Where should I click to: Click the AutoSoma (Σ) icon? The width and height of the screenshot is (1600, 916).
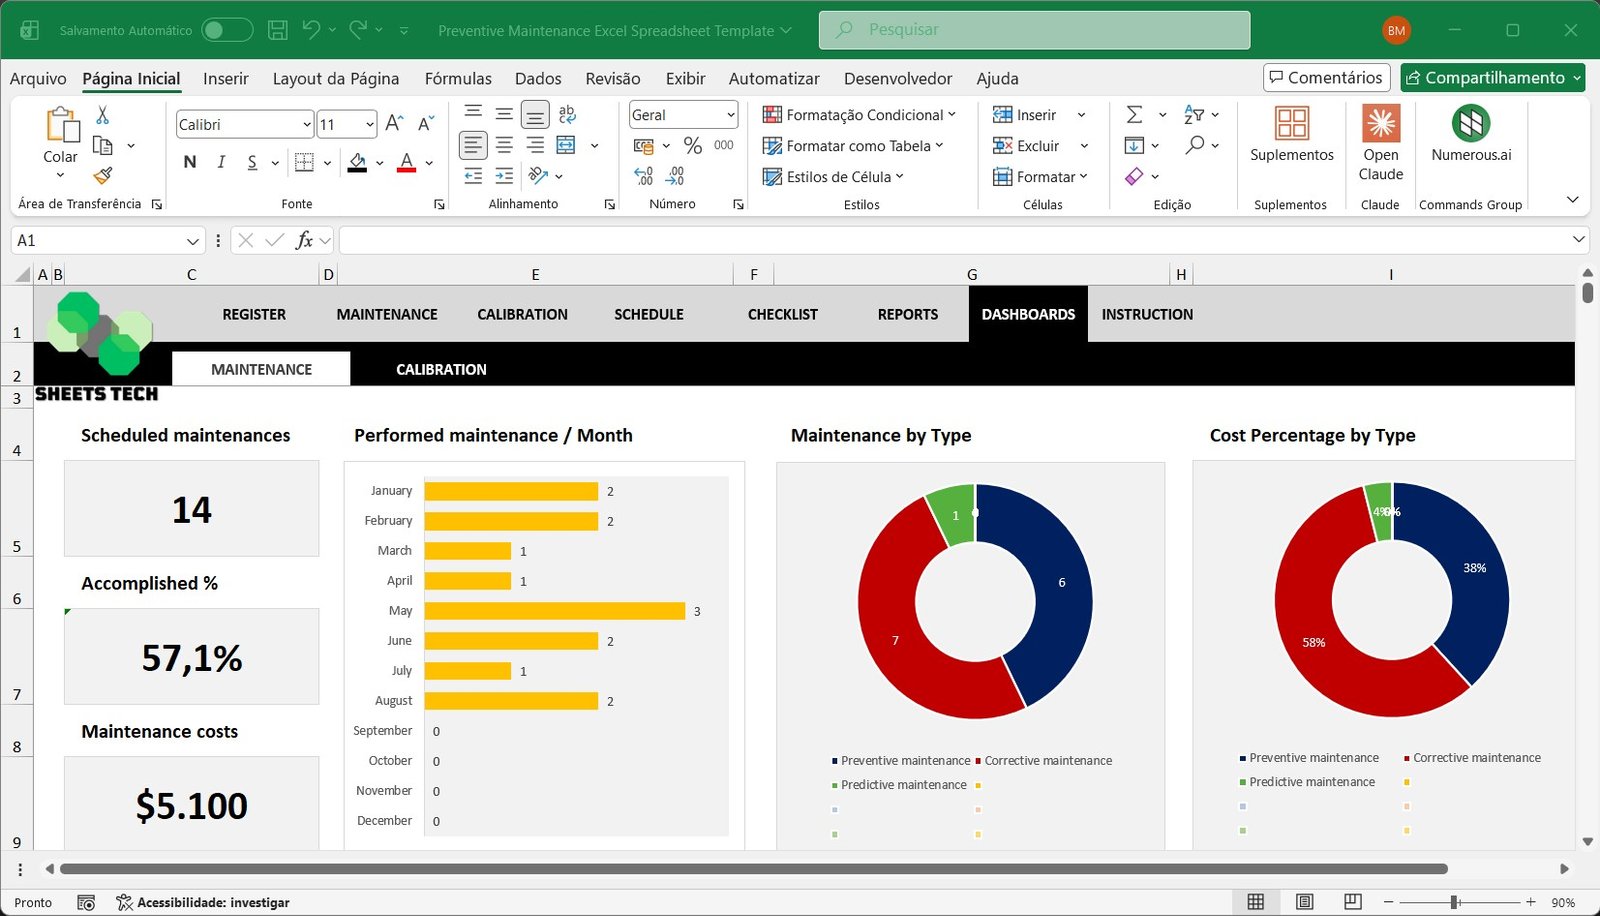(1134, 114)
